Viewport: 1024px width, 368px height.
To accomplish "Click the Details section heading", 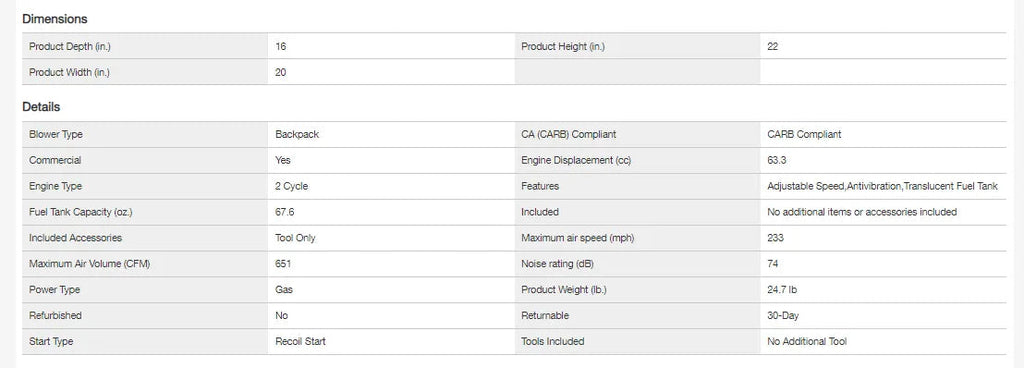I will point(41,106).
